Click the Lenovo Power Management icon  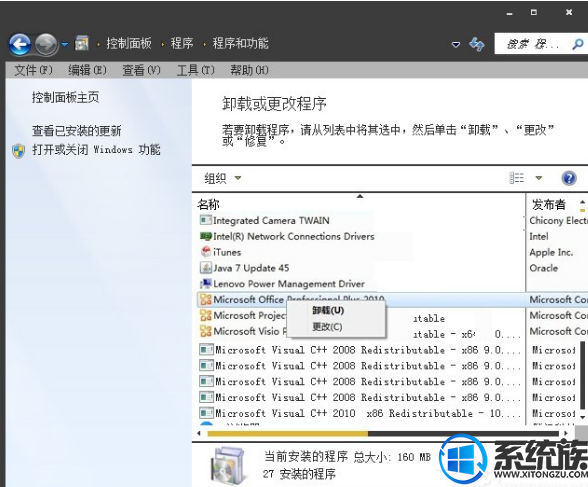(x=206, y=283)
